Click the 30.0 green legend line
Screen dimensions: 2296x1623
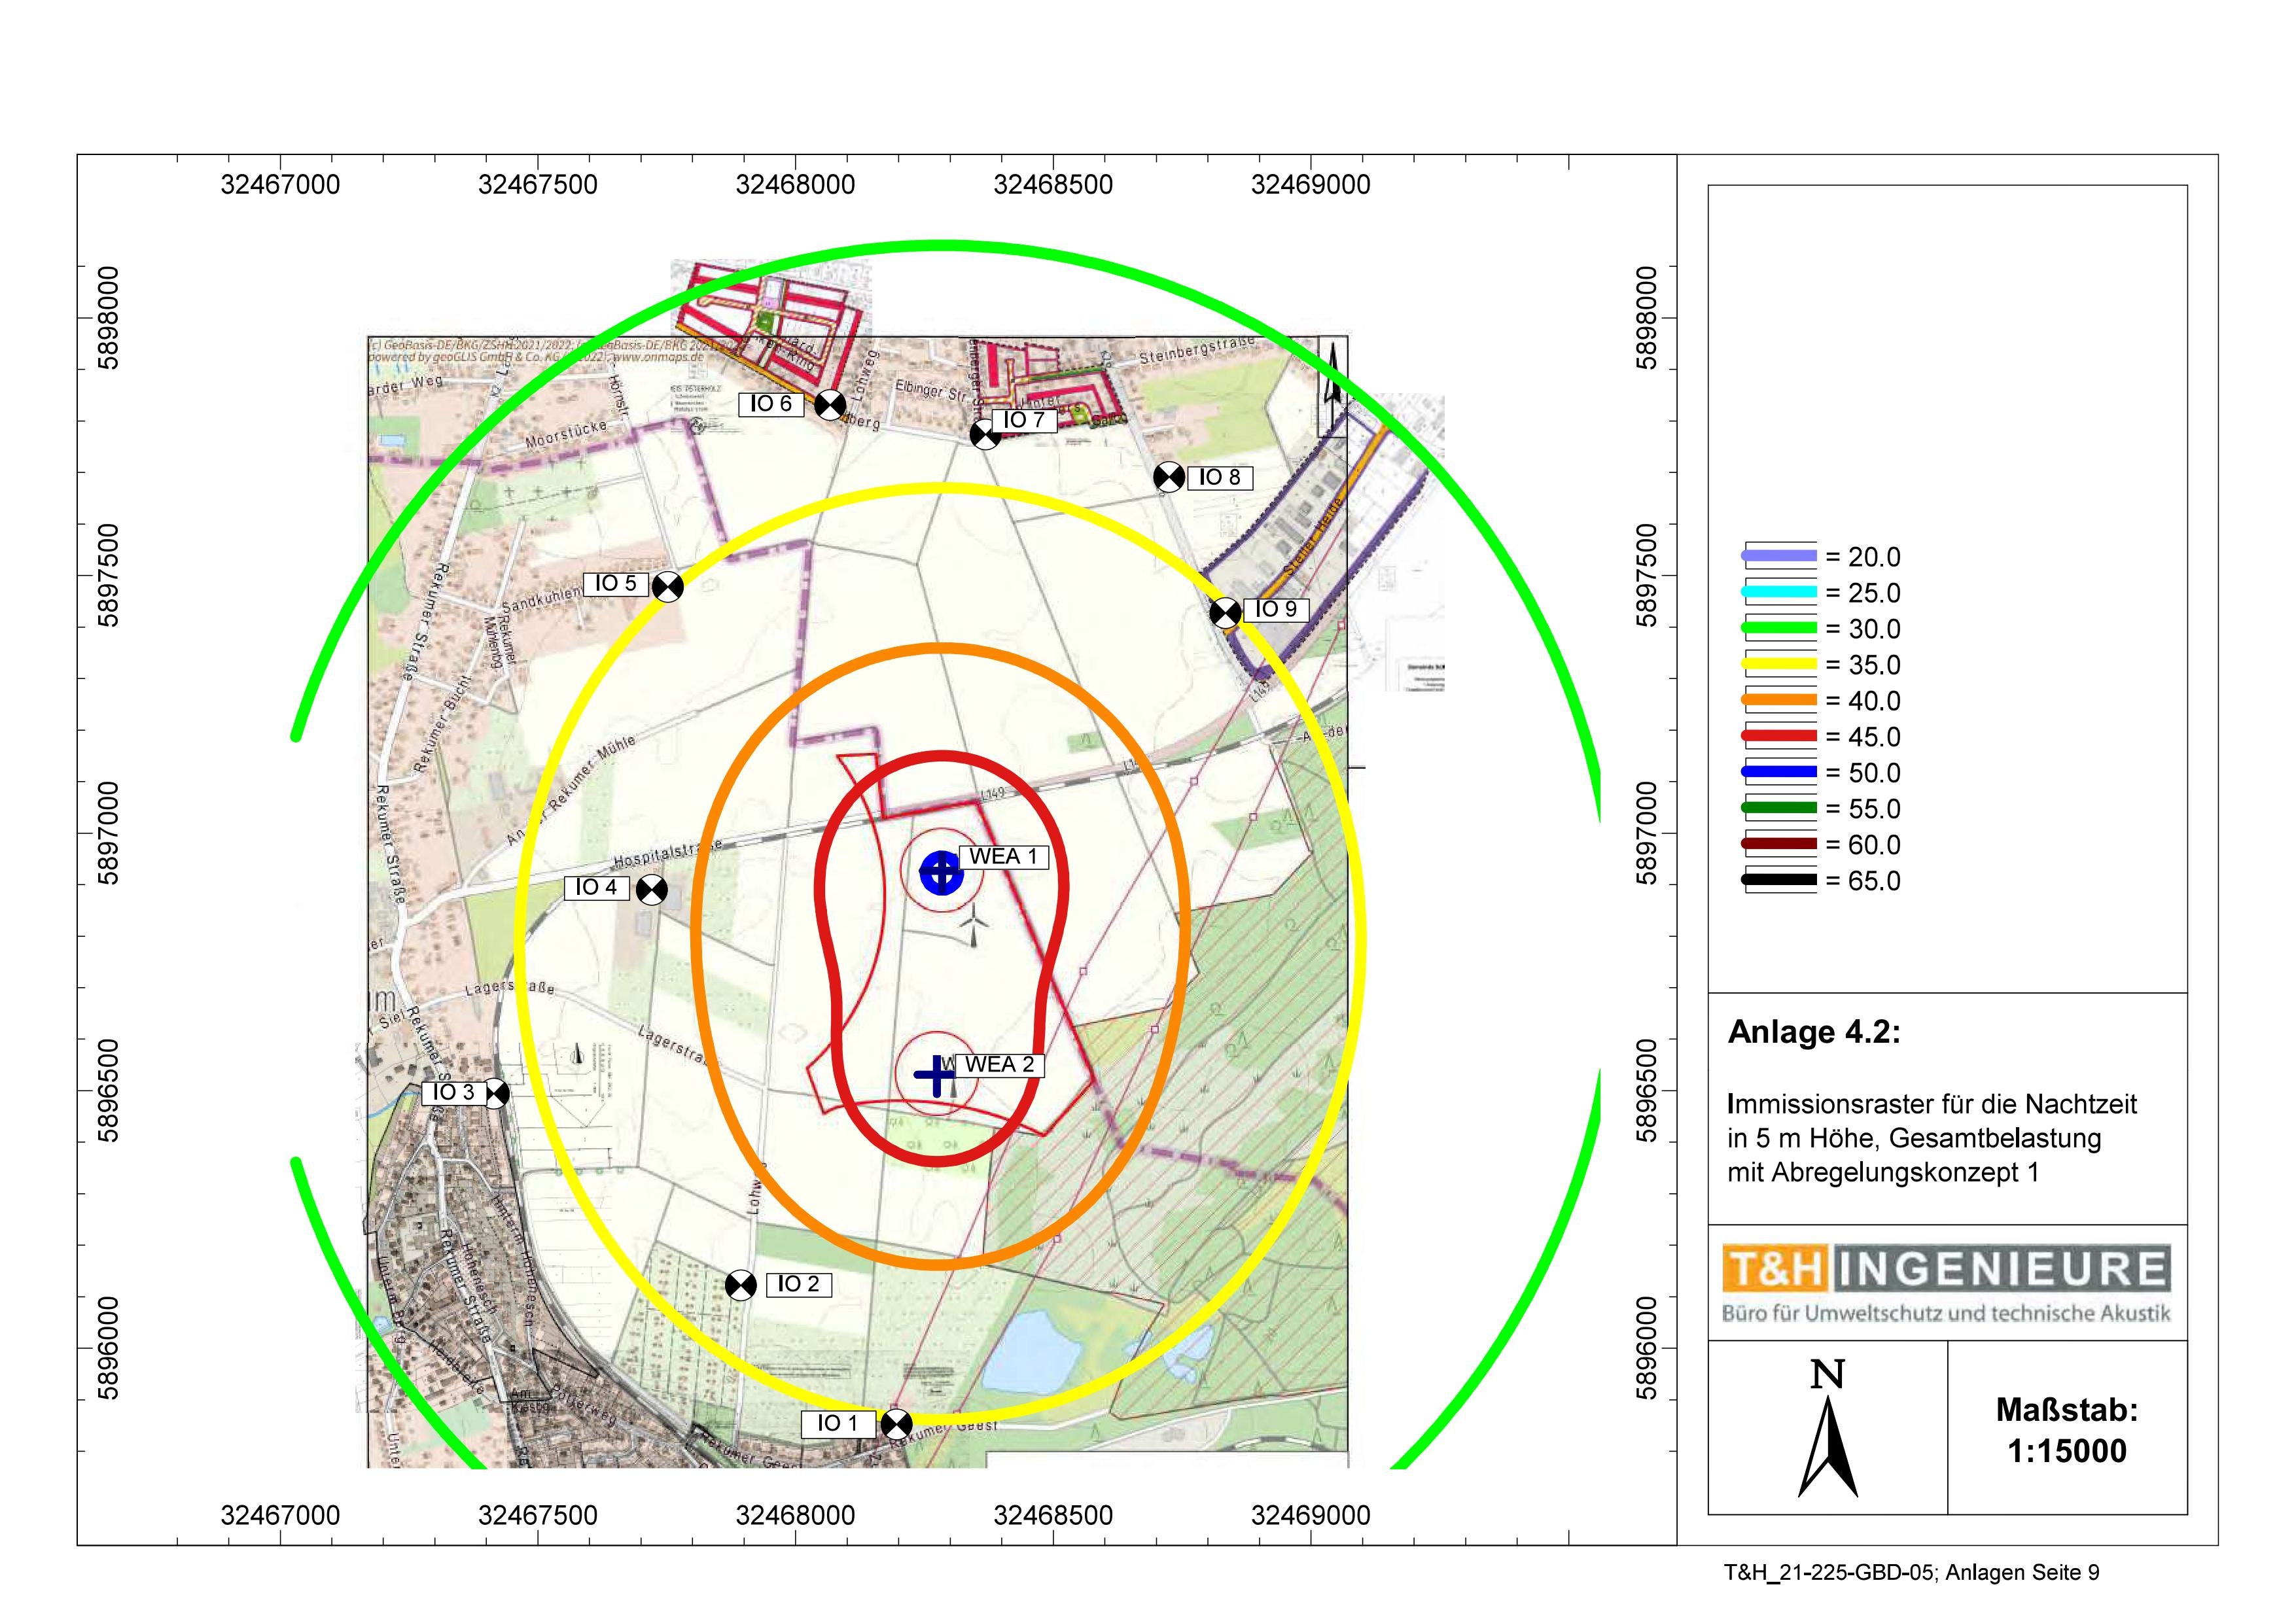coord(1780,628)
